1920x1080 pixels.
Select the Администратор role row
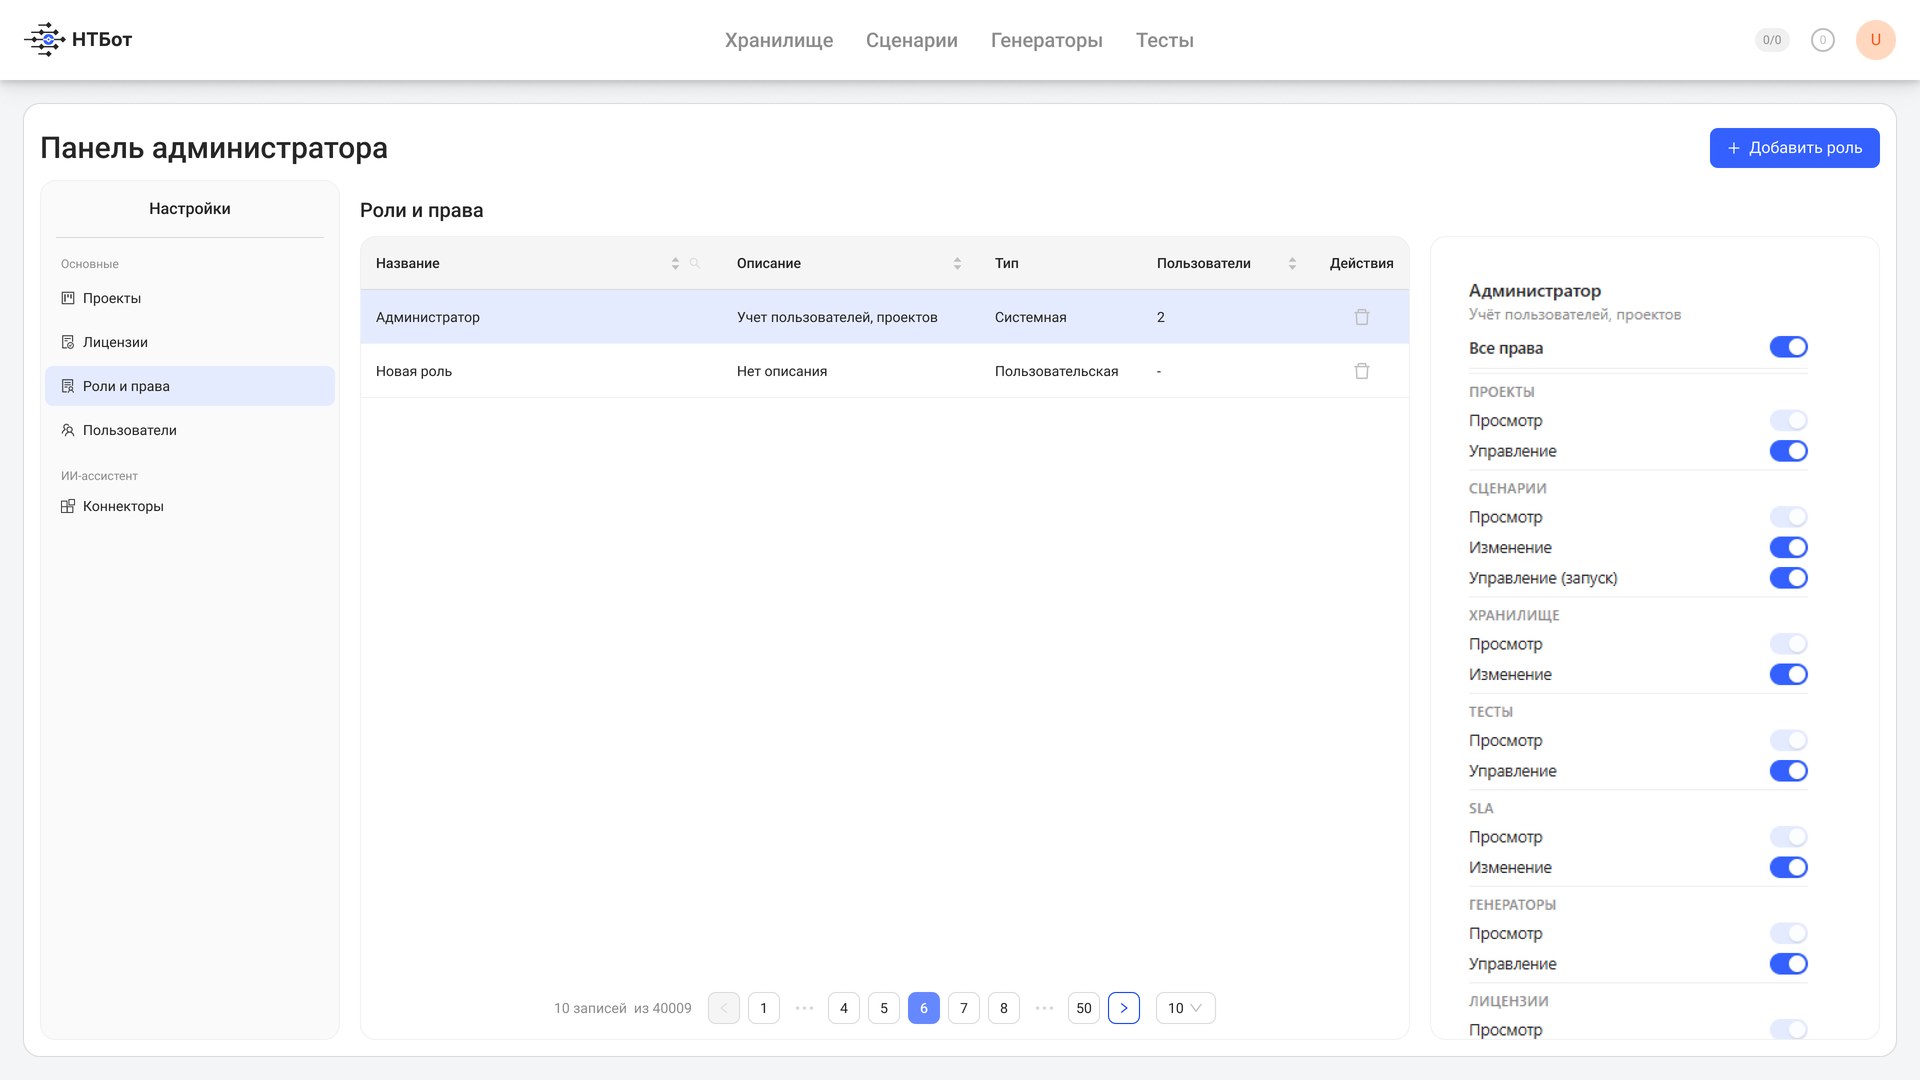pos(885,317)
